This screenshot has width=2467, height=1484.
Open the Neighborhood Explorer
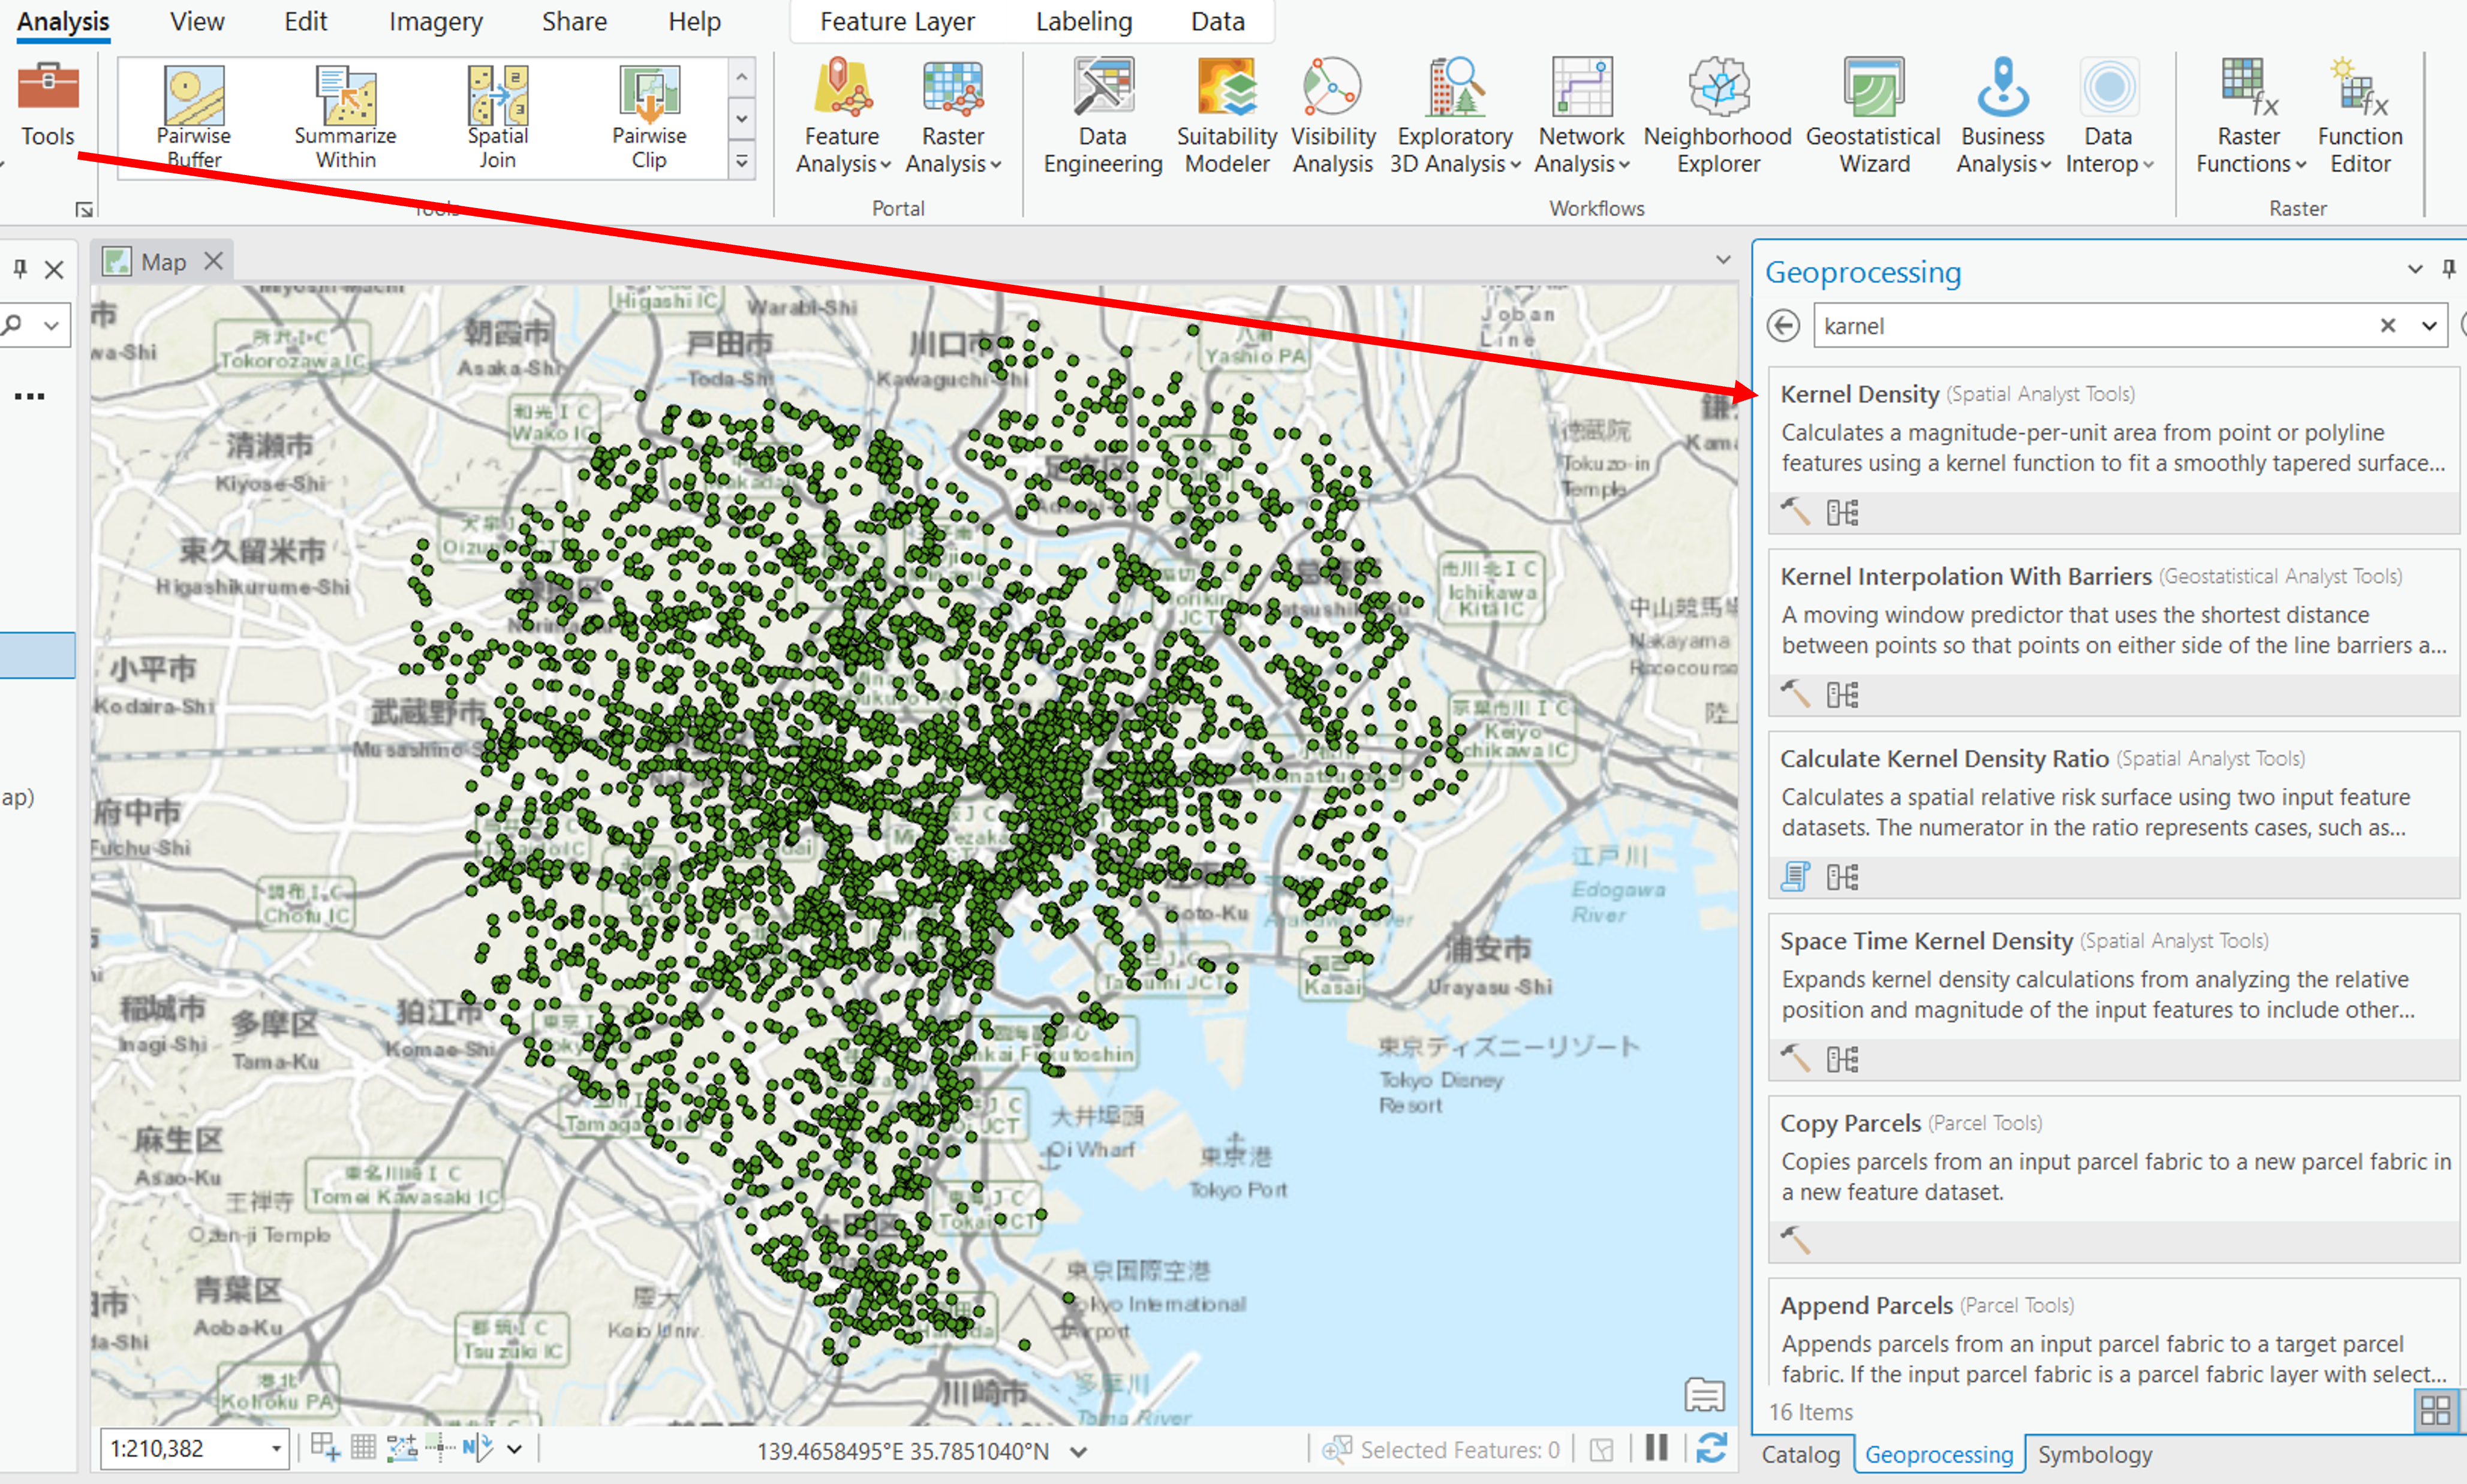(x=1718, y=117)
